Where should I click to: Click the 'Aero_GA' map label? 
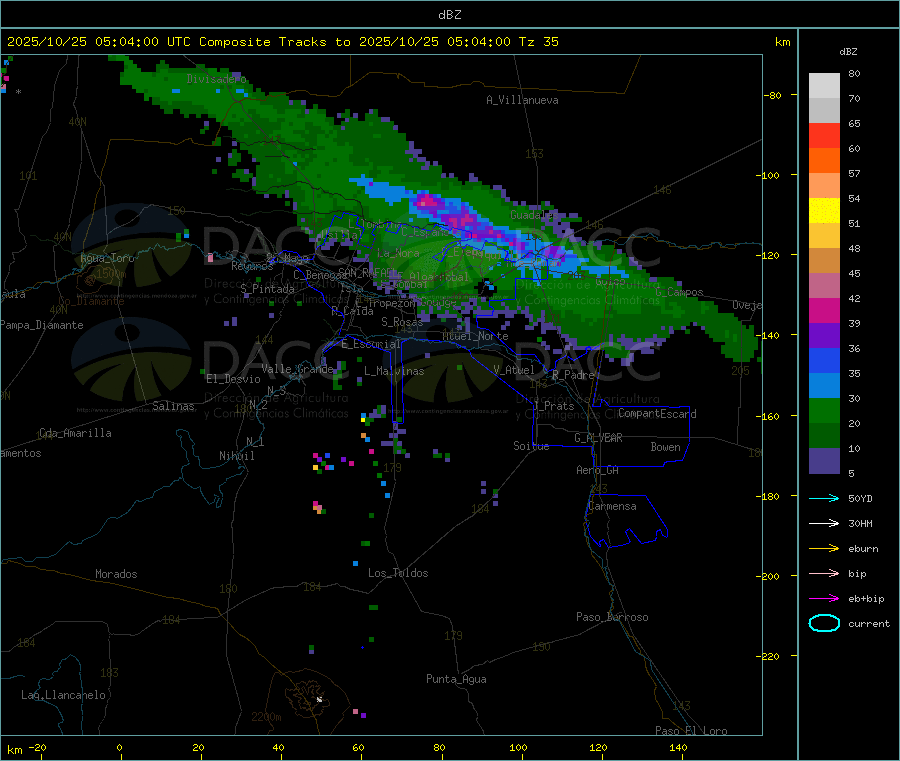pyautogui.click(x=598, y=470)
